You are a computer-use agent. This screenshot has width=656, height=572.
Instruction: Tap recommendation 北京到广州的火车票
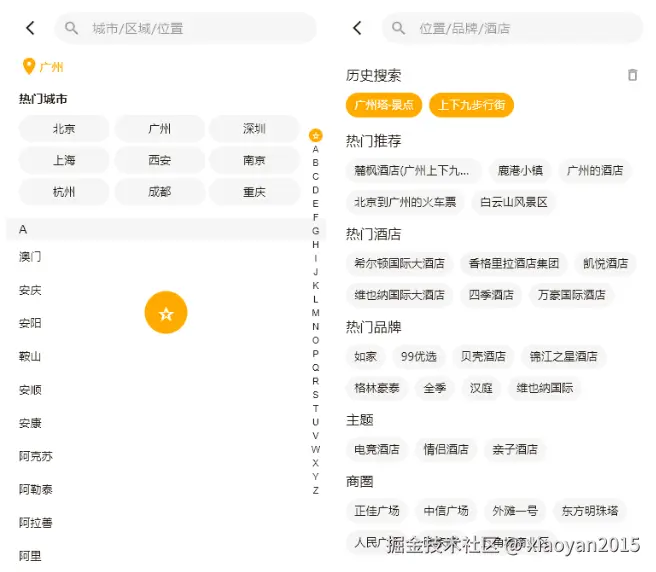405,202
